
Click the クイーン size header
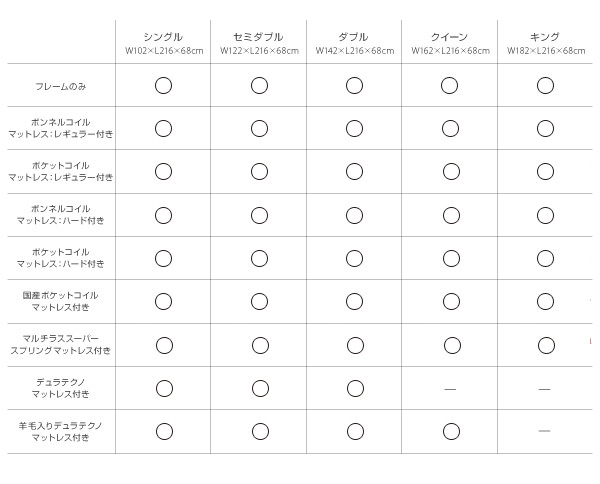[450, 43]
